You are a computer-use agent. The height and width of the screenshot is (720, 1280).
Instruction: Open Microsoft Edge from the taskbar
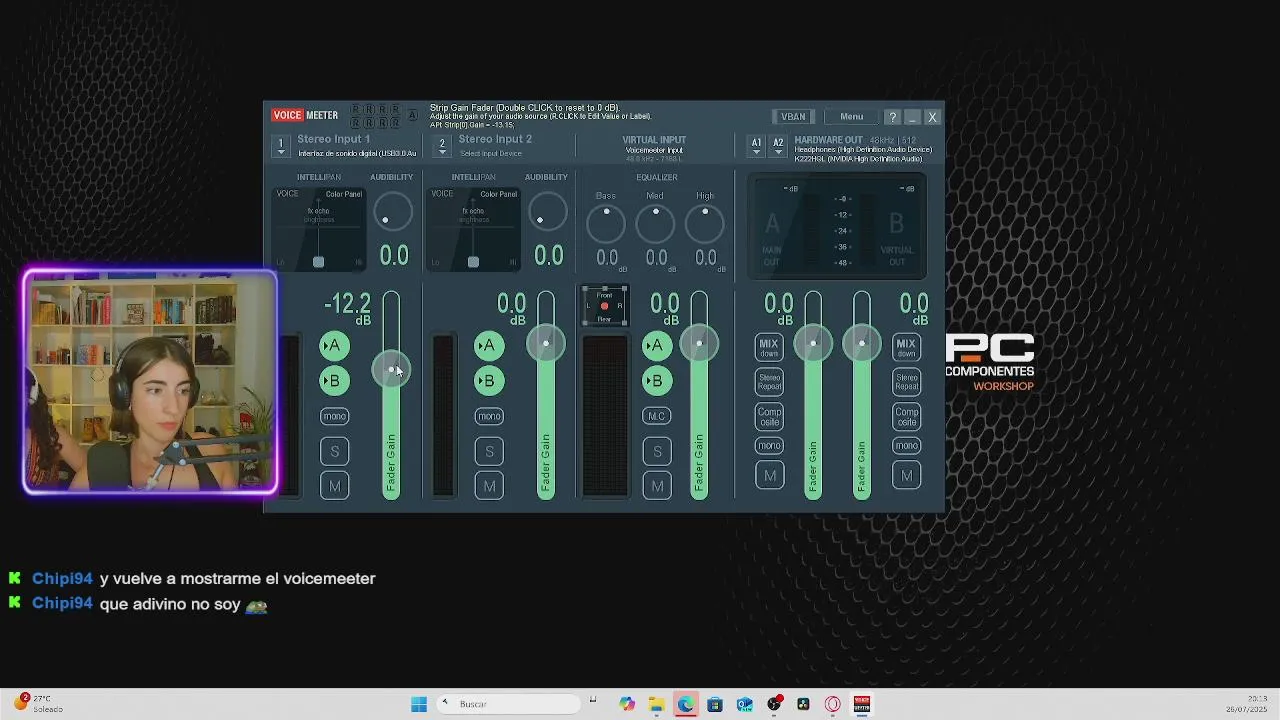pyautogui.click(x=685, y=704)
